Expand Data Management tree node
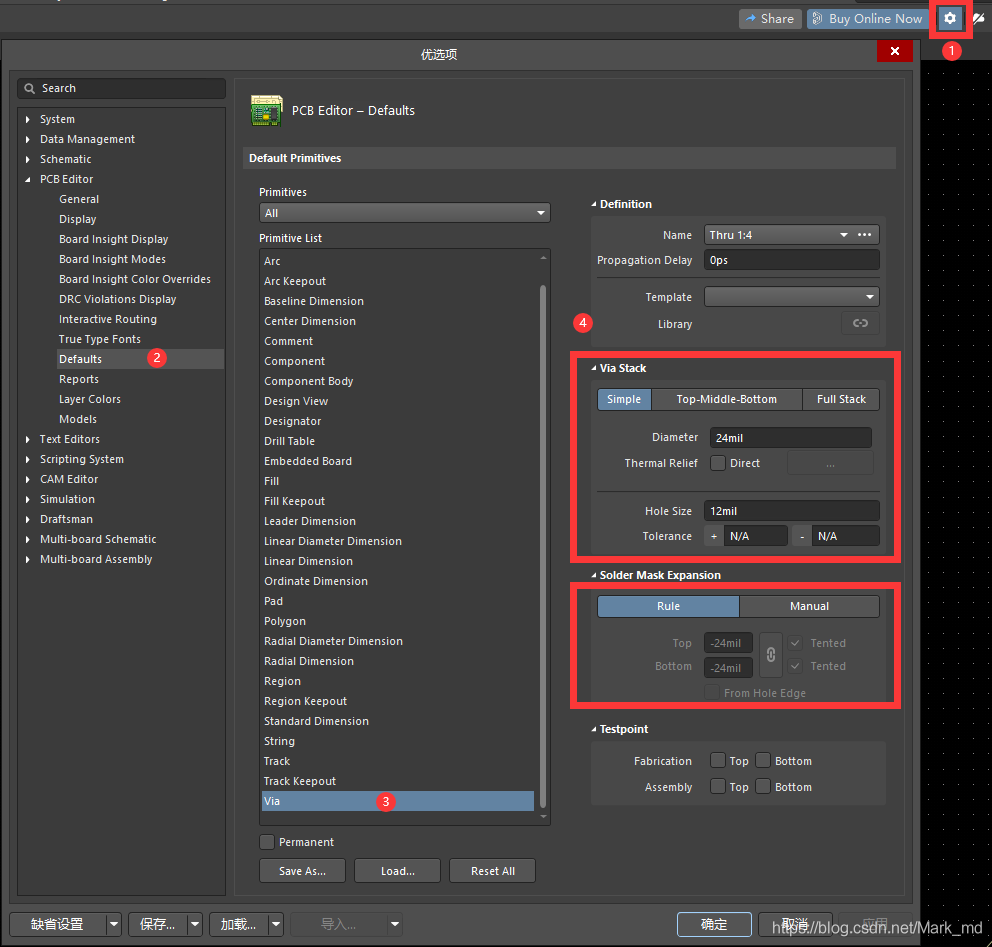992x947 pixels. pos(28,139)
